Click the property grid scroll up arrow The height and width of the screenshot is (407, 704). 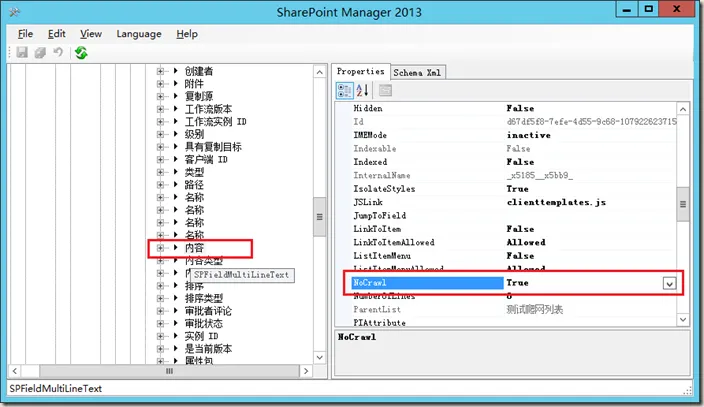(x=683, y=109)
